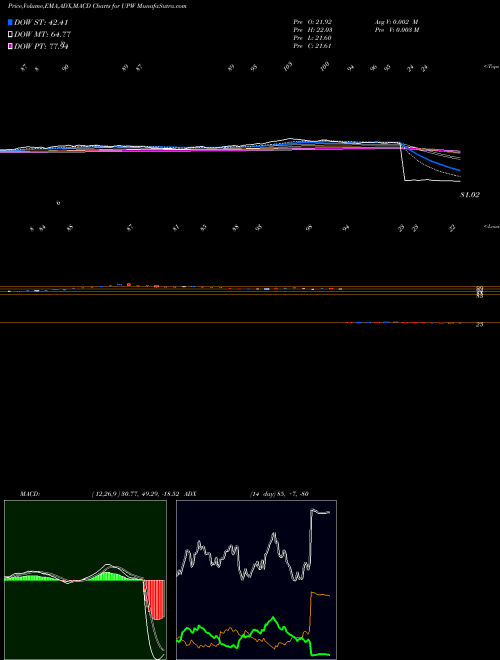Open the green MACD histogram chart panel
The width and height of the screenshot is (500, 660).
(x=85, y=580)
